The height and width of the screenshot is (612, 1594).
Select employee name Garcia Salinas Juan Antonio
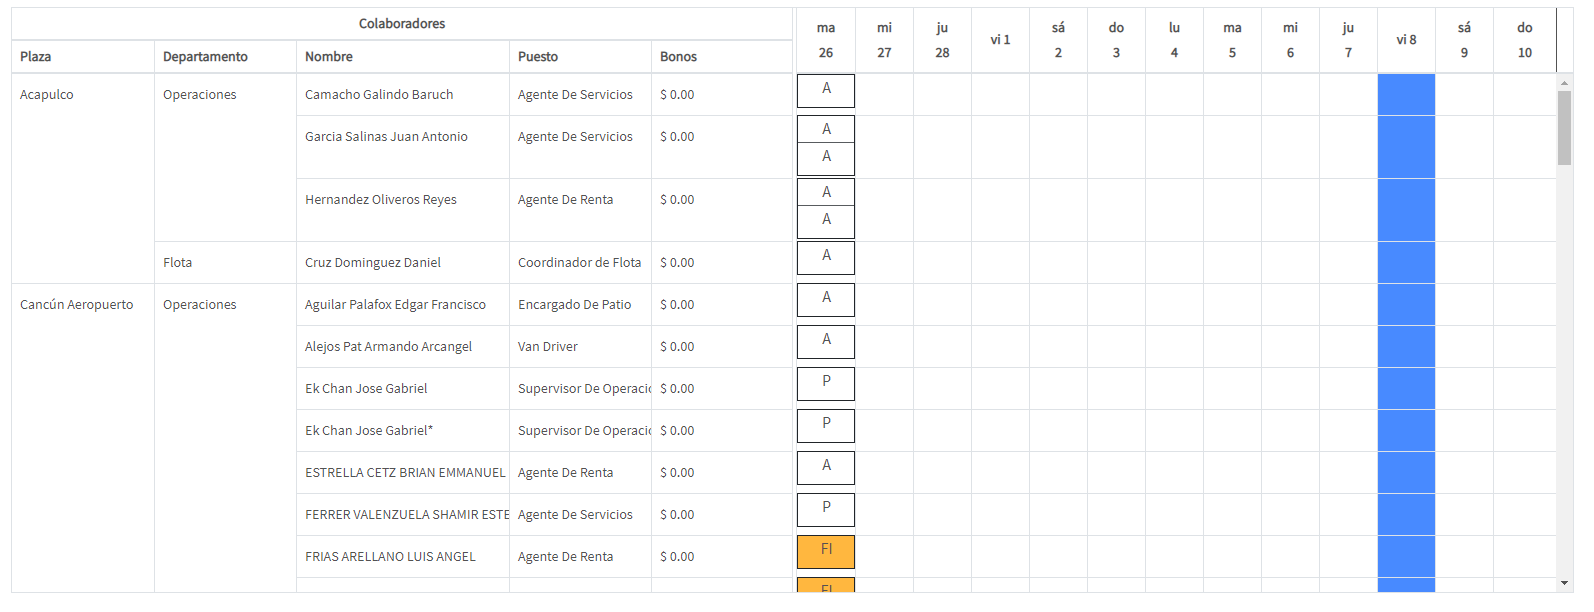[x=389, y=136]
